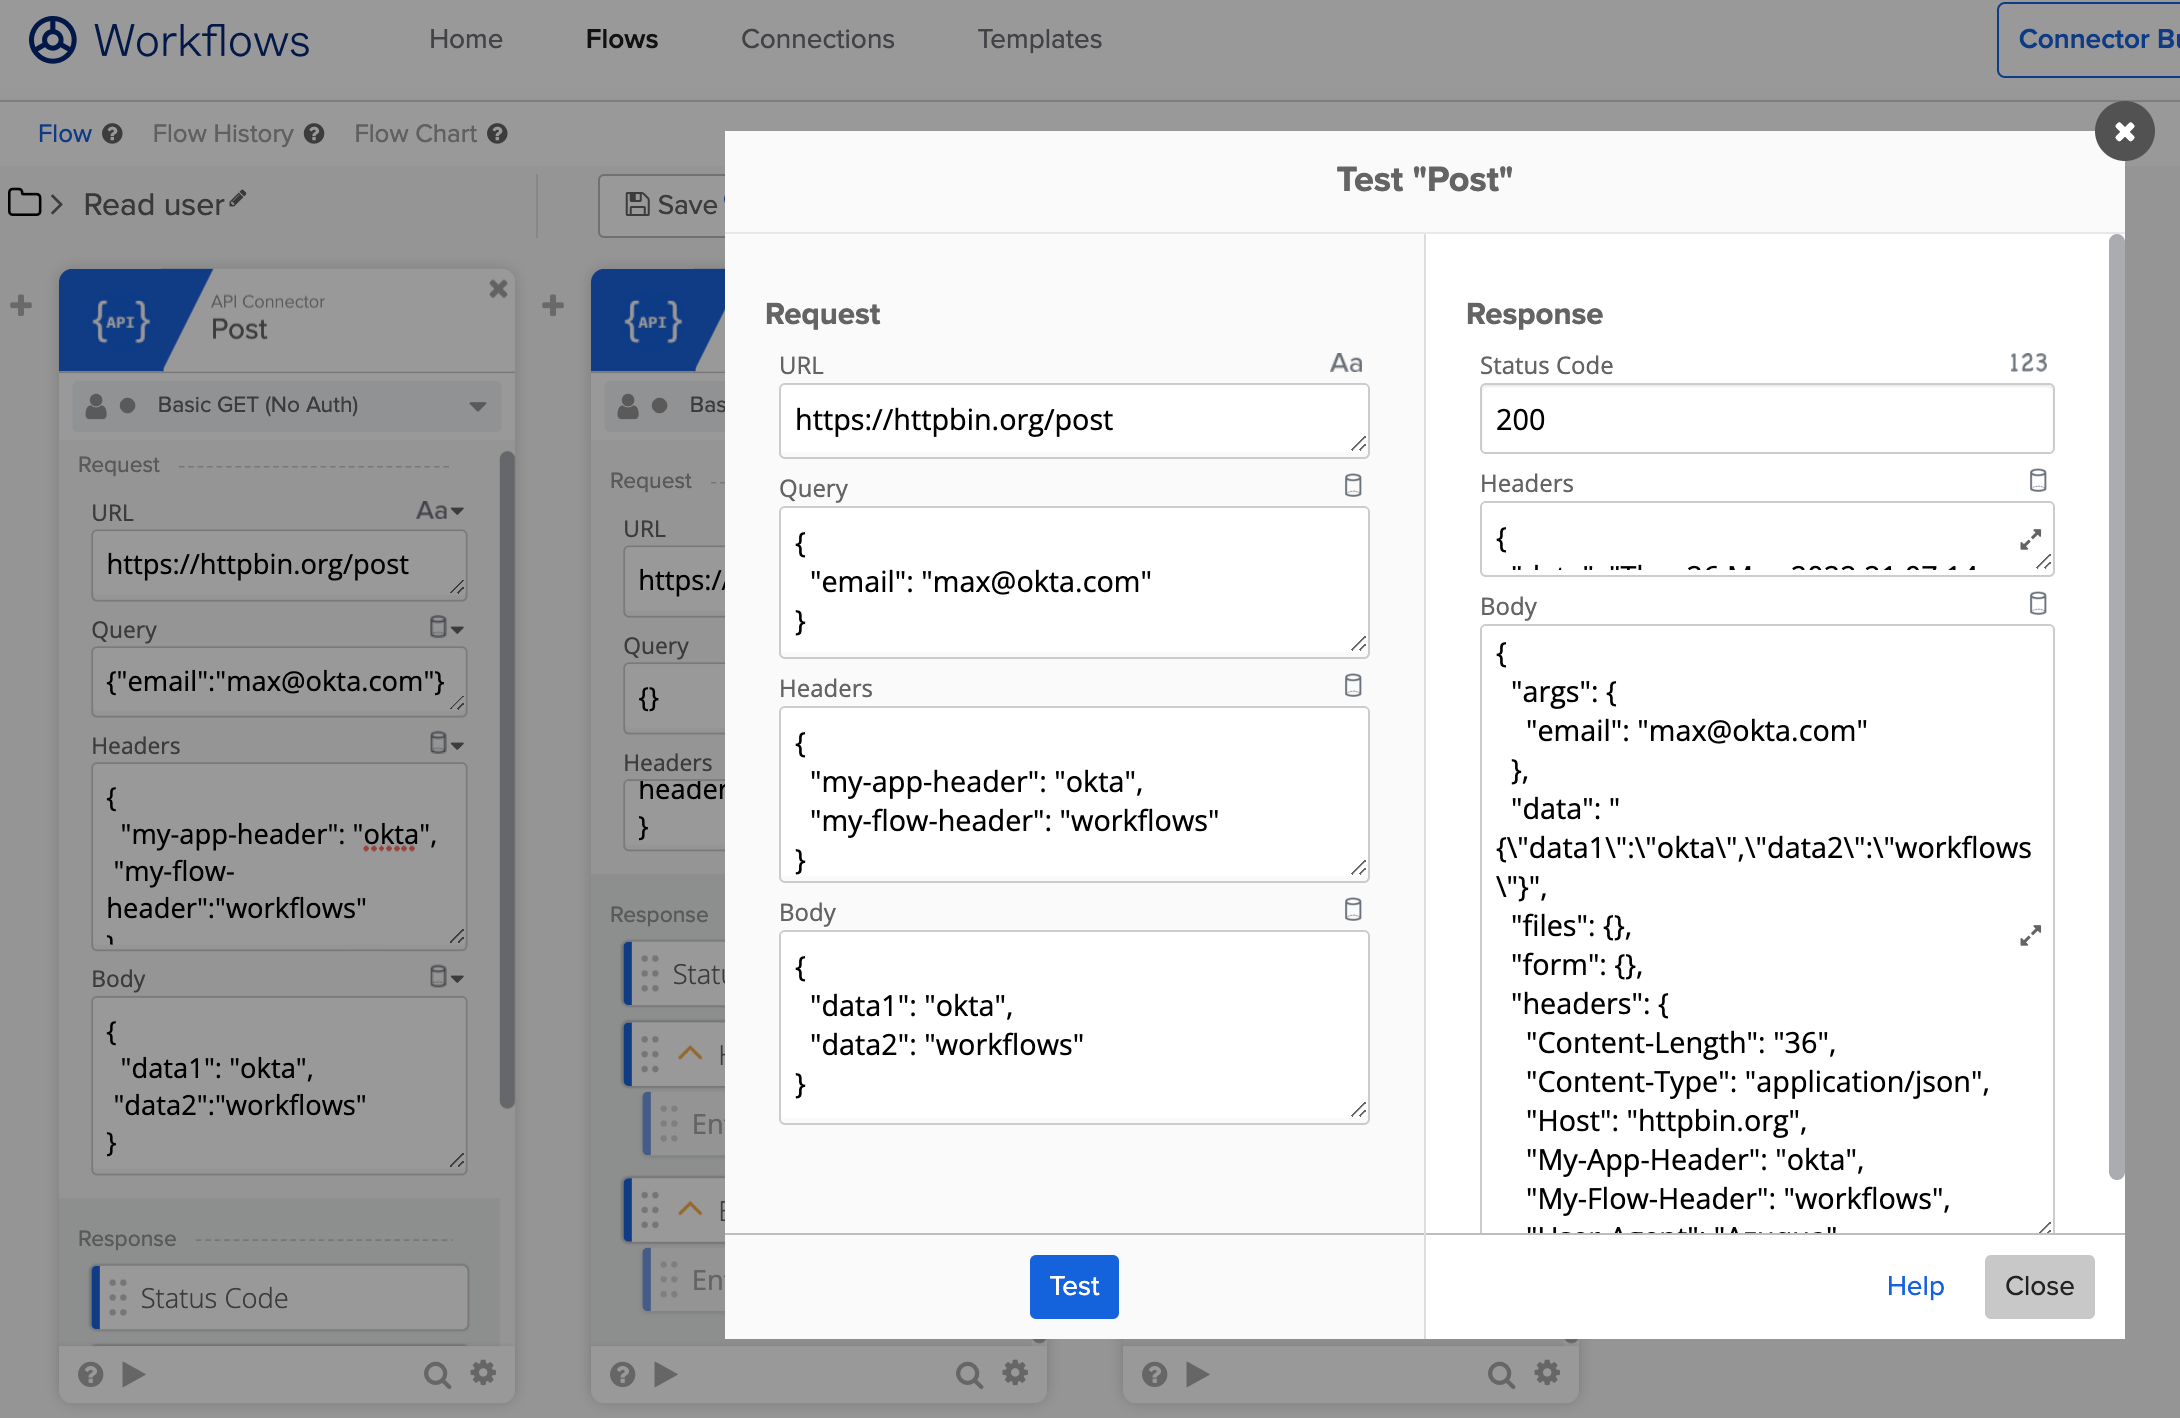Click the gear settings icon on the Post card
The width and height of the screenshot is (2180, 1418).
[x=484, y=1373]
